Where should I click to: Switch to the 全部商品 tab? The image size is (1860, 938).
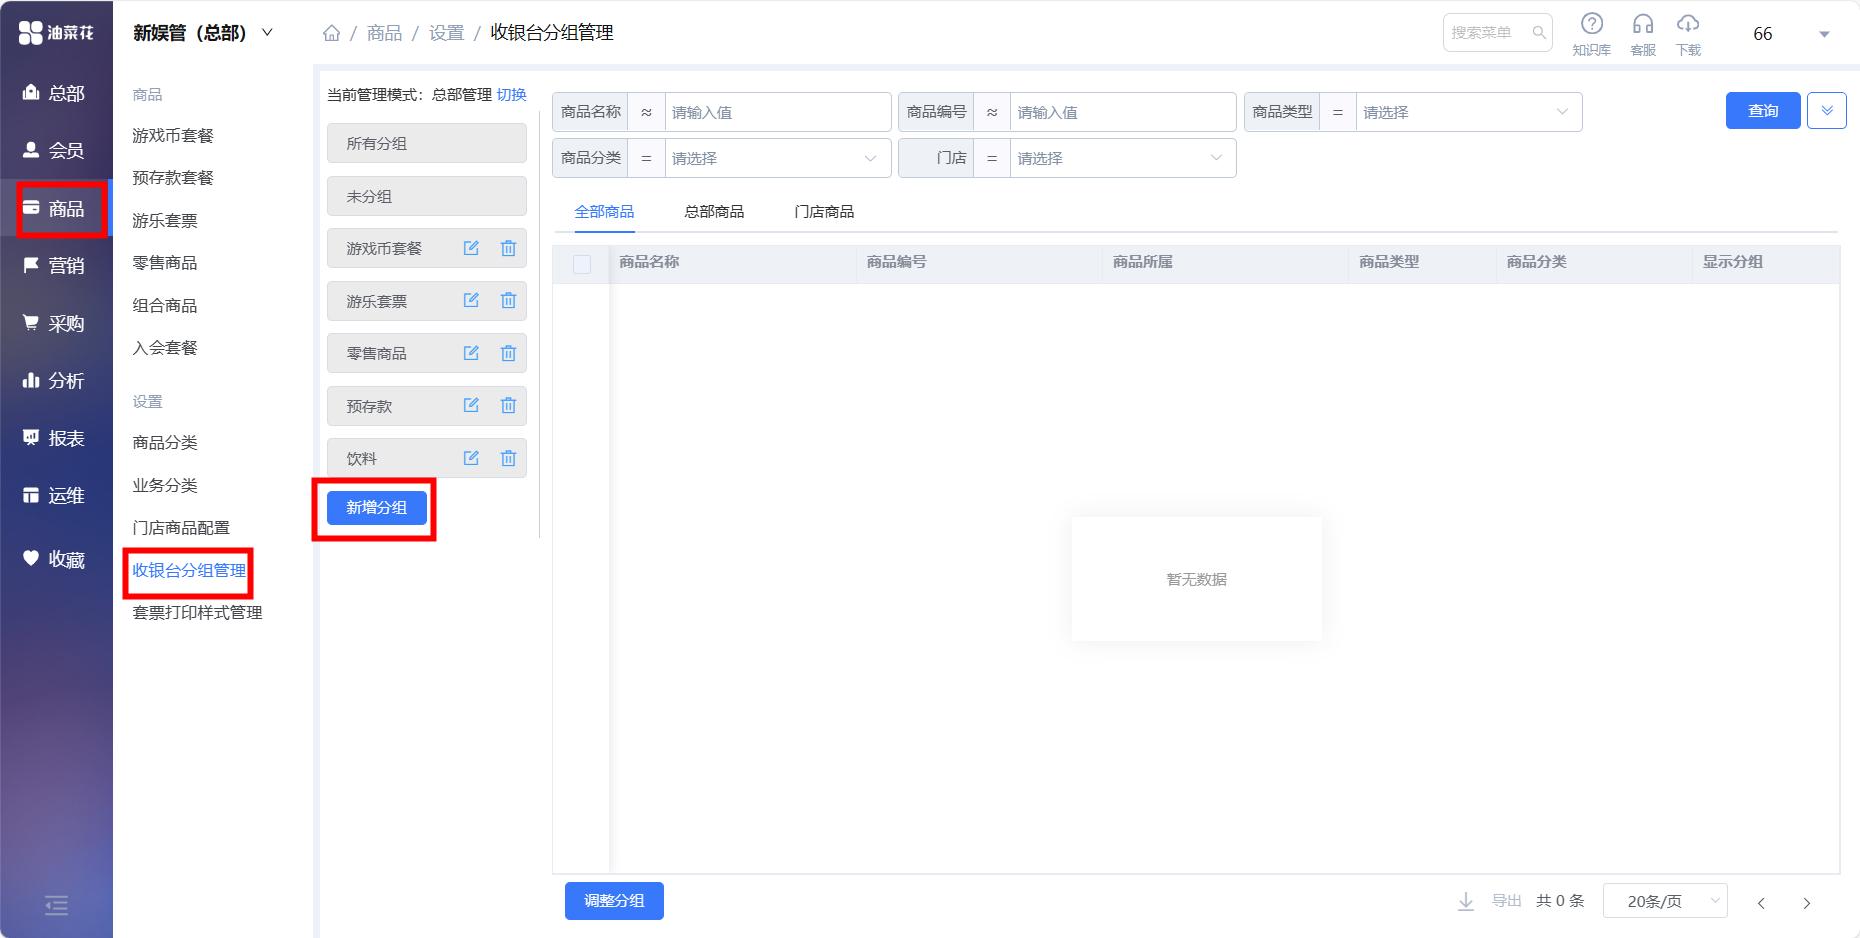click(604, 212)
